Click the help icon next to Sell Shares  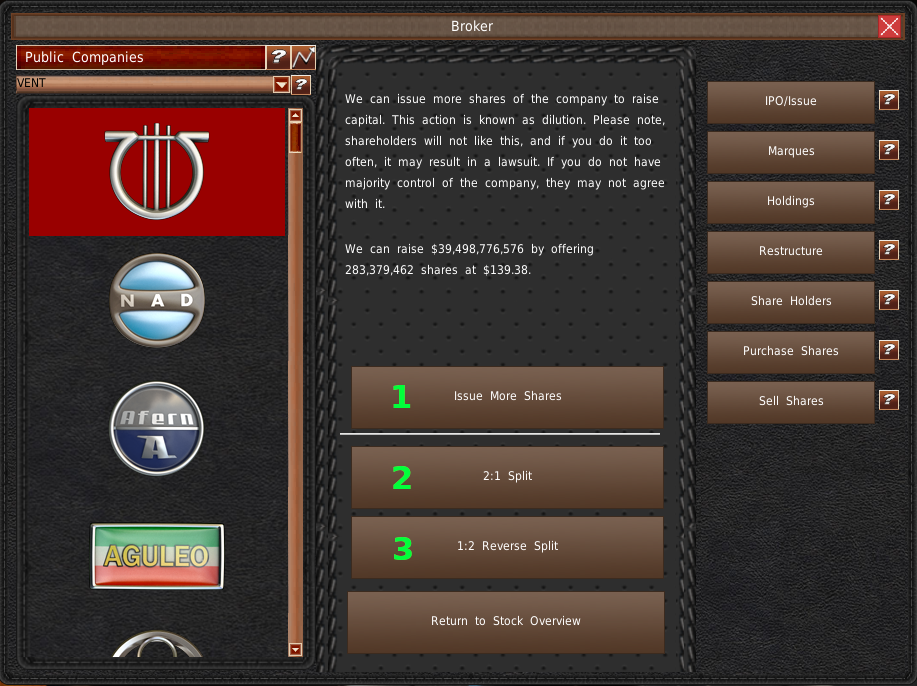(888, 400)
